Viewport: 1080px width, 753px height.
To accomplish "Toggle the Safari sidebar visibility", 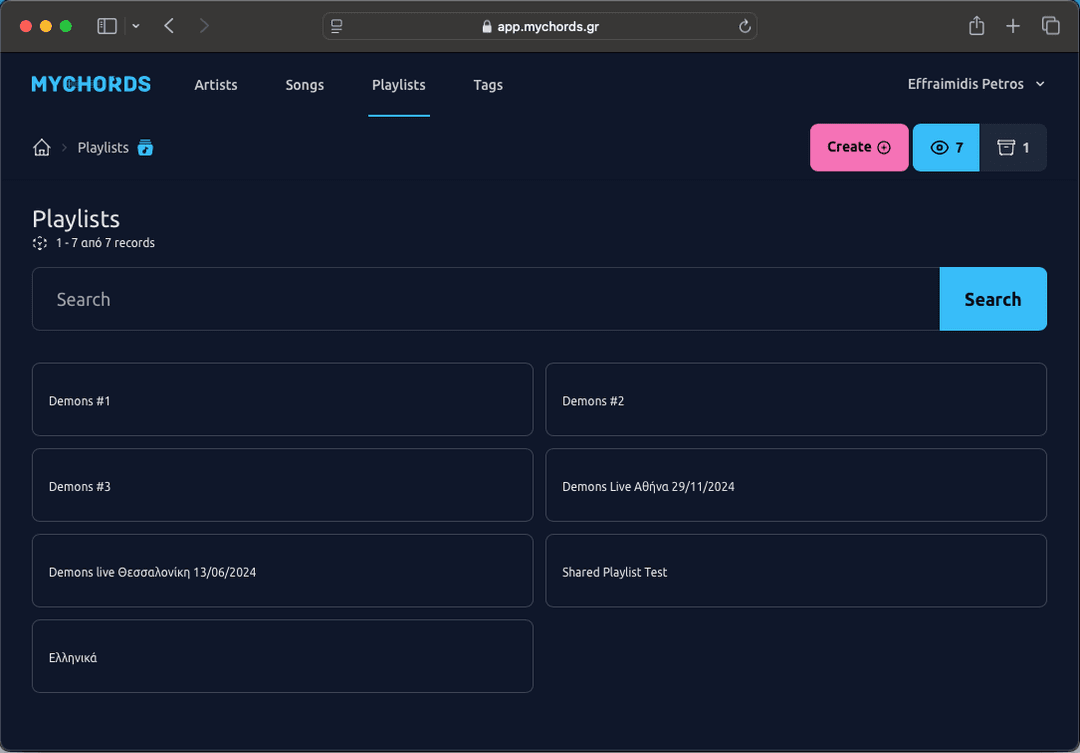I will click(106, 26).
